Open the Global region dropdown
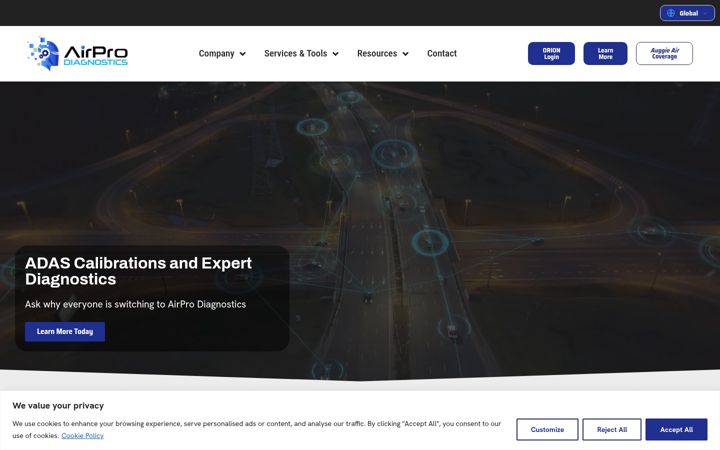720x450 pixels. [x=687, y=13]
